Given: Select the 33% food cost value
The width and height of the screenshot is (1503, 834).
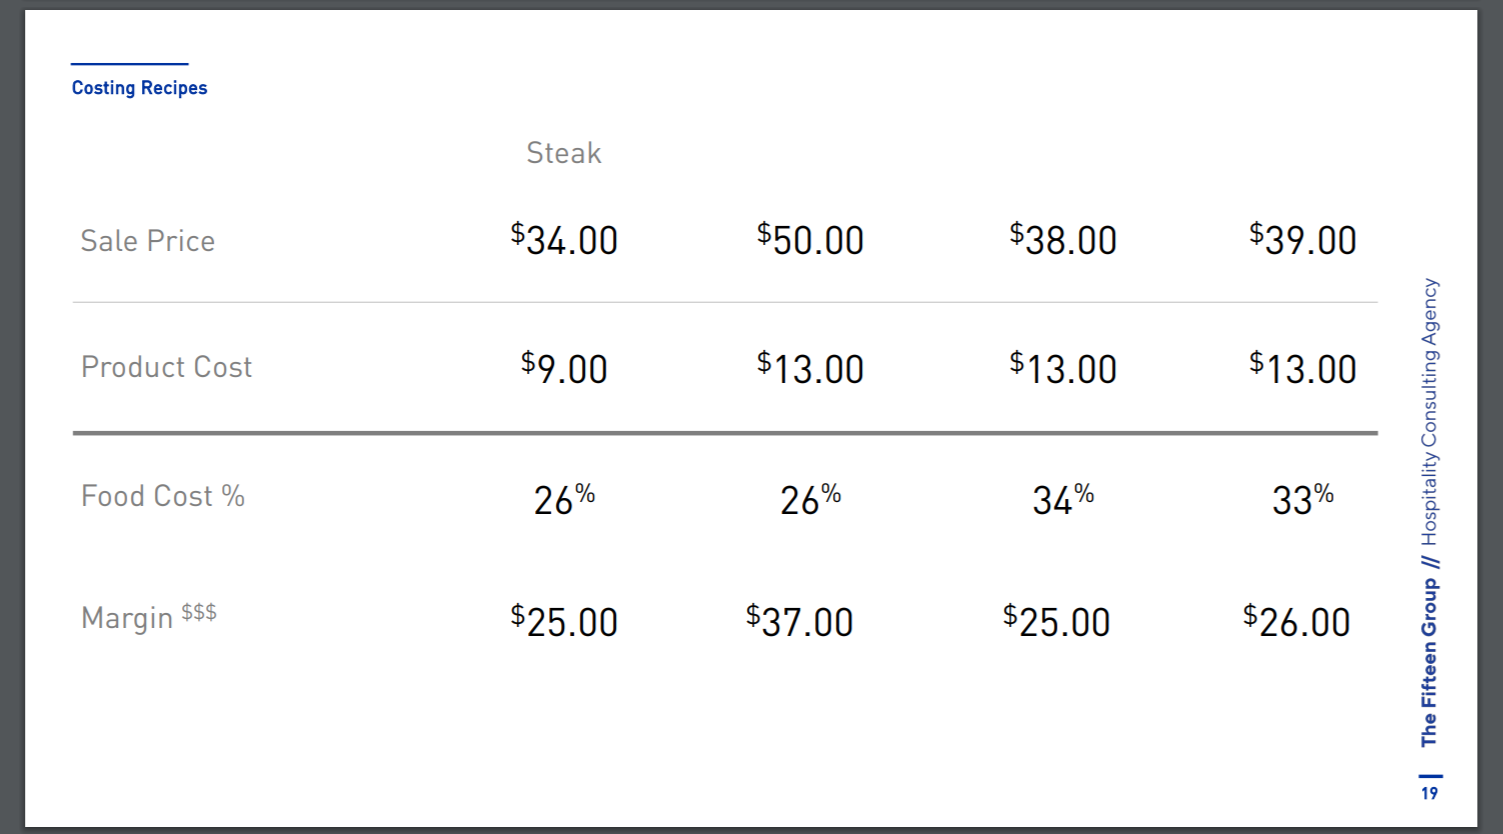Looking at the screenshot, I should (x=1302, y=499).
